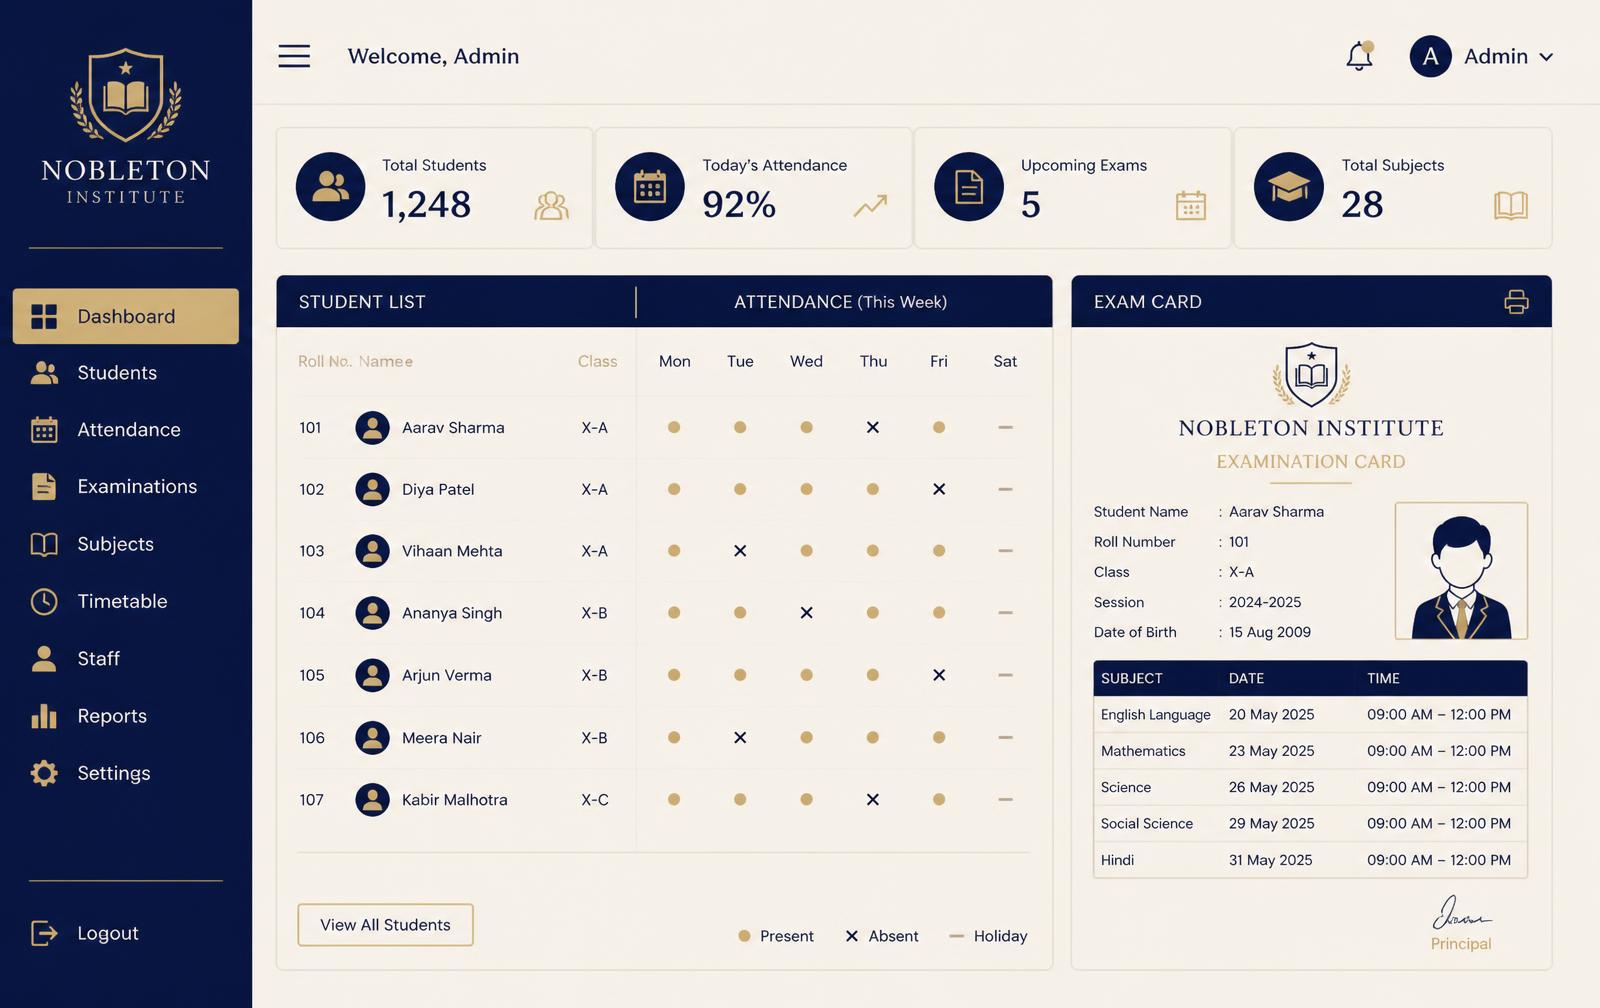Toggle Aarav Sharma's Monday present dot
The image size is (1600, 1008).
click(x=674, y=427)
